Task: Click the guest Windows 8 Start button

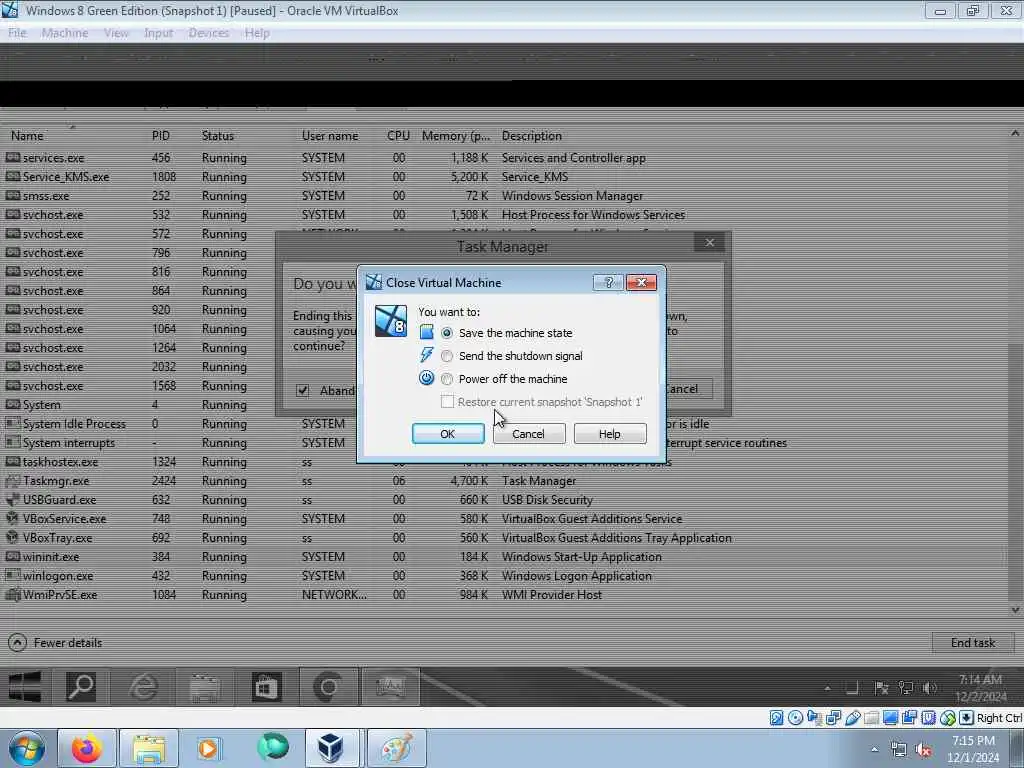Action: click(25, 687)
